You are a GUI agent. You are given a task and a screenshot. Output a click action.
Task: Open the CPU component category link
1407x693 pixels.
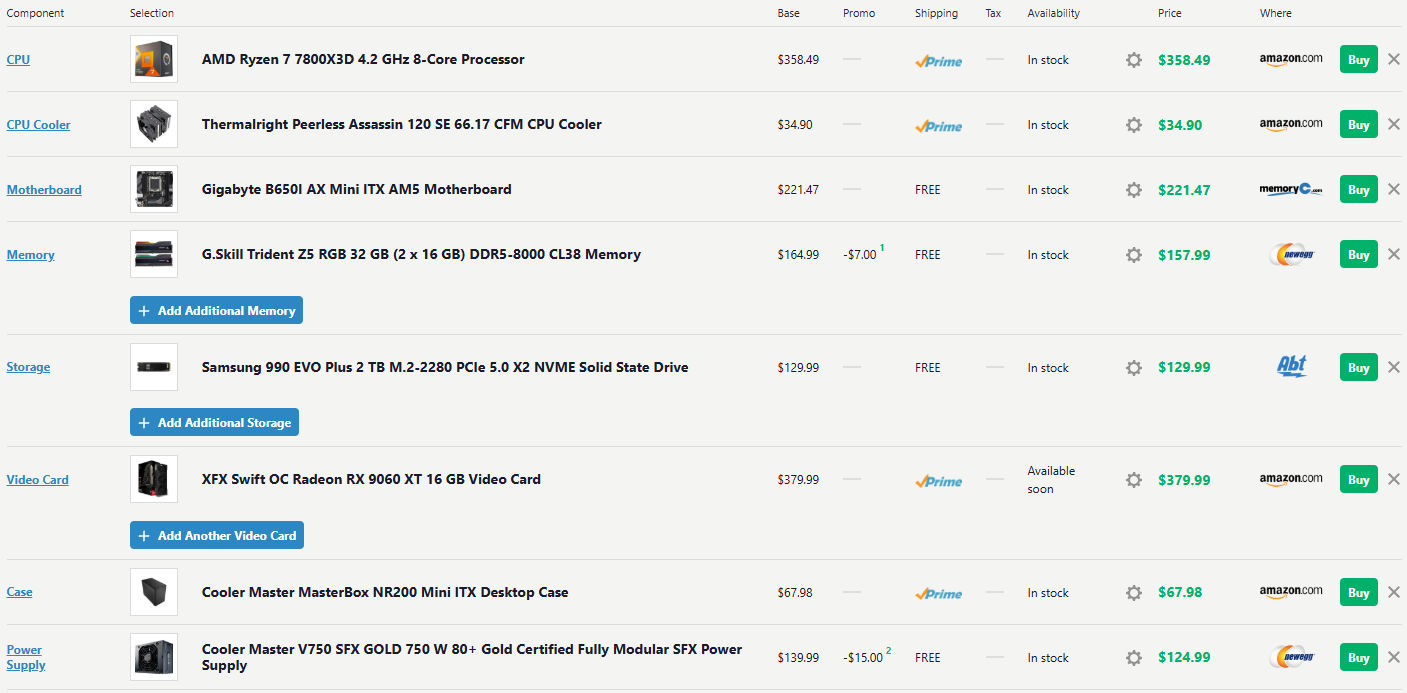18,60
